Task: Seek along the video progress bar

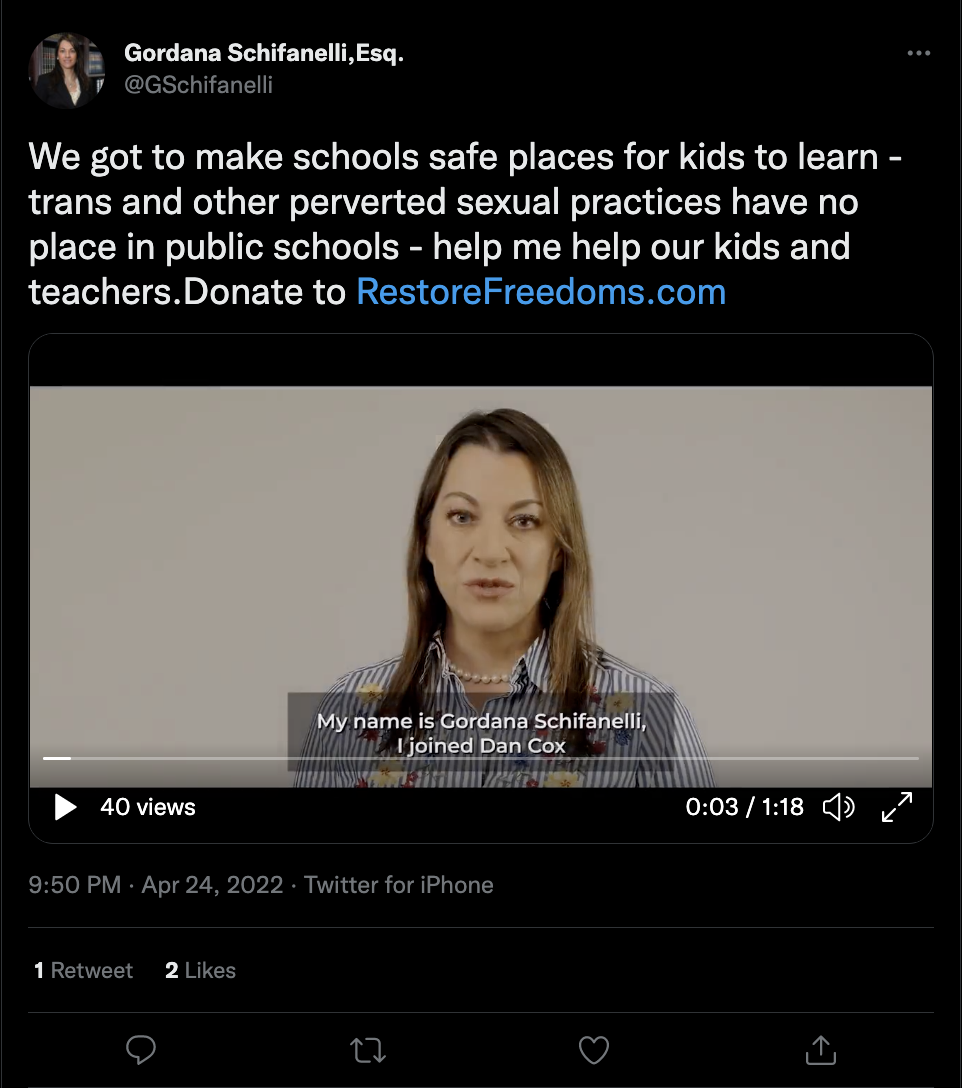Action: tap(480, 758)
